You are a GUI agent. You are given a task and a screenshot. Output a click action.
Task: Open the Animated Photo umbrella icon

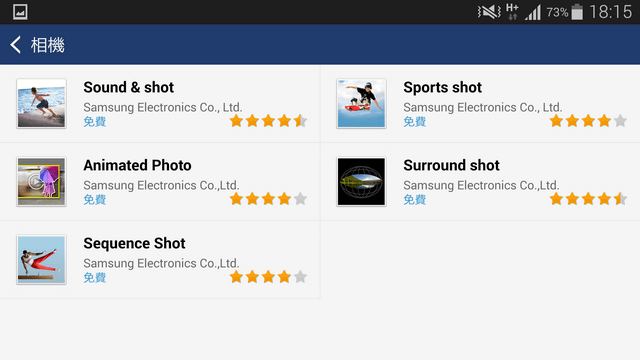pyautogui.click(x=41, y=182)
